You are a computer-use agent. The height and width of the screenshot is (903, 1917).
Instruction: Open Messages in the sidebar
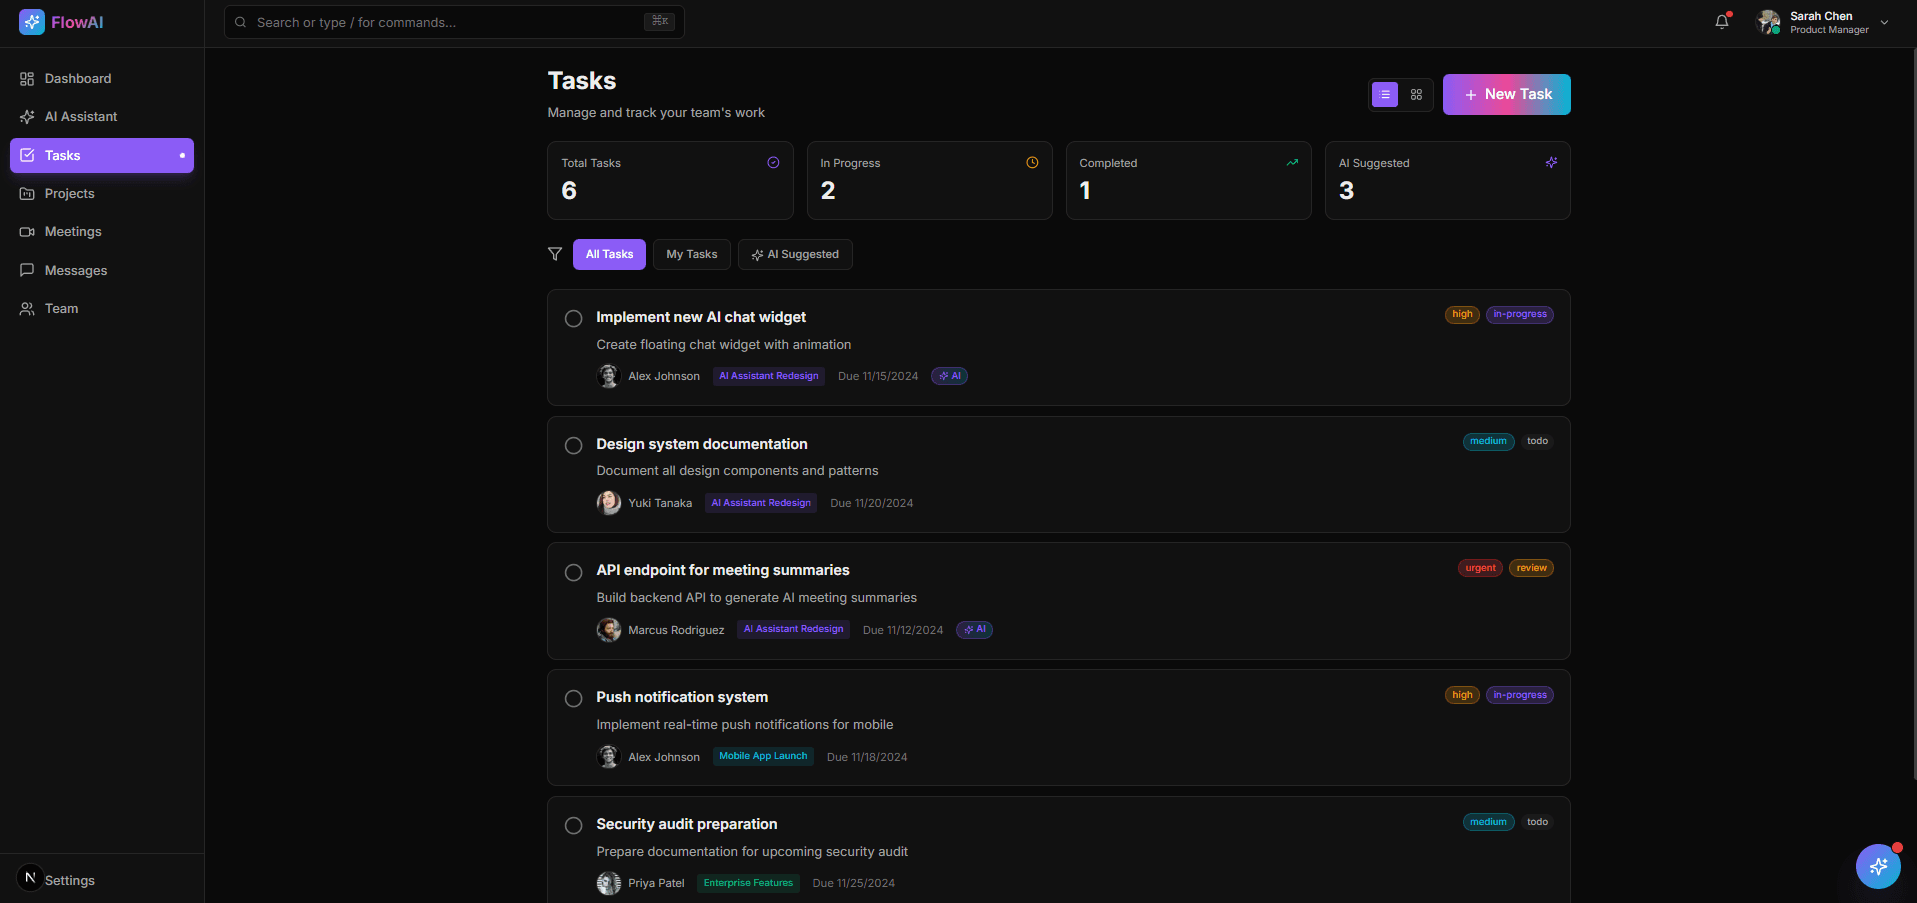75,270
